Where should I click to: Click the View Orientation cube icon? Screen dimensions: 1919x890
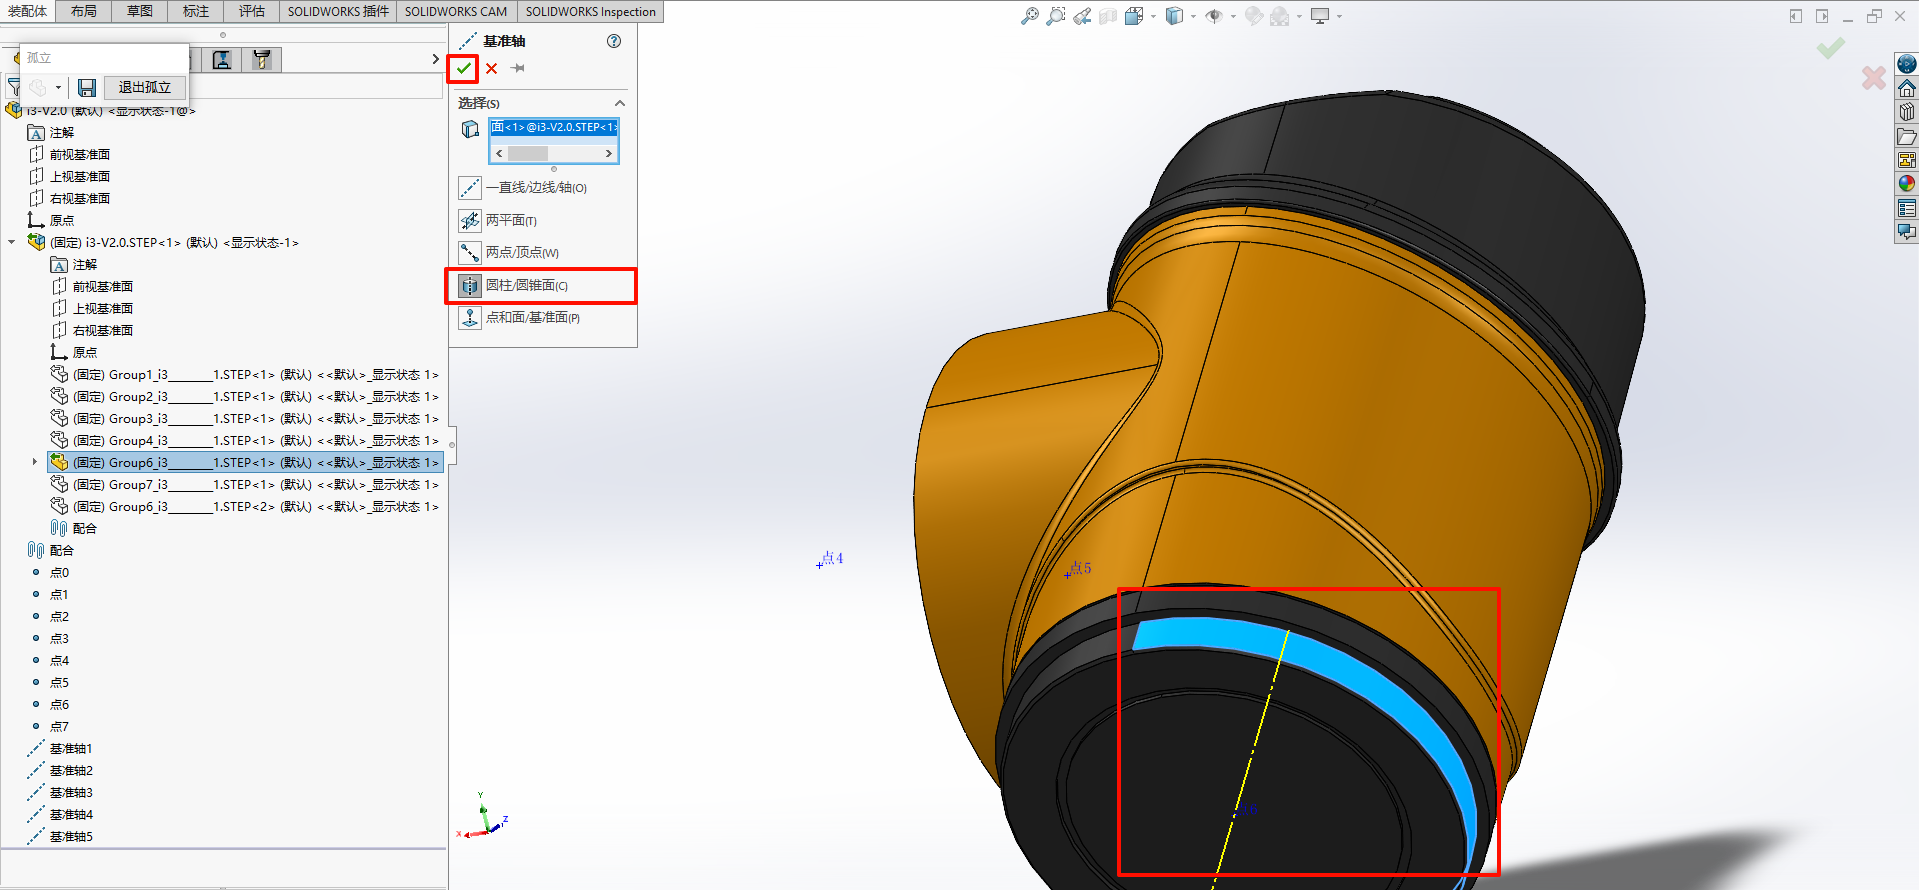[1133, 16]
